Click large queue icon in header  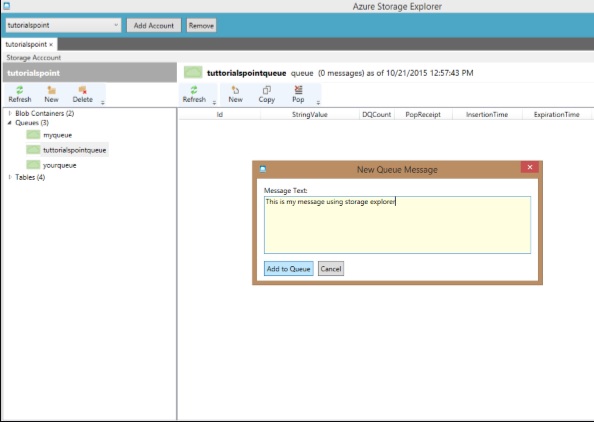pyautogui.click(x=193, y=72)
